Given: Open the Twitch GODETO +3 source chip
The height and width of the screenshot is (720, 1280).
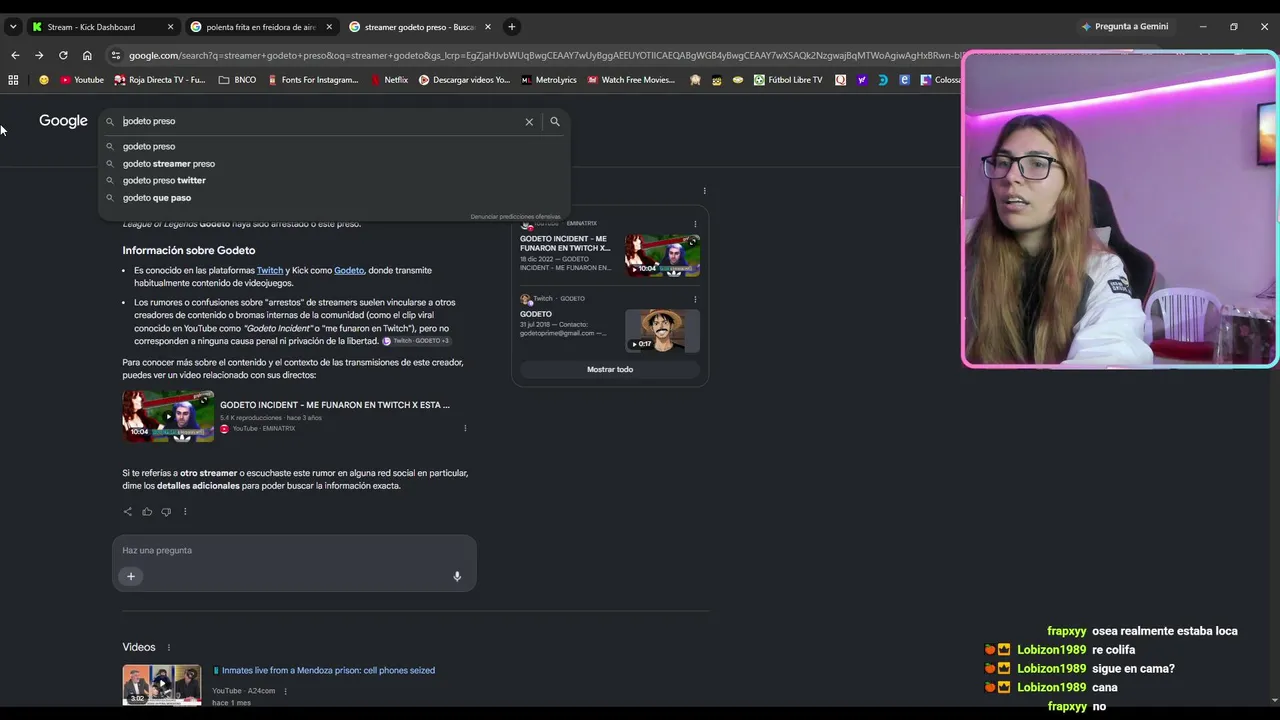Looking at the screenshot, I should (416, 341).
